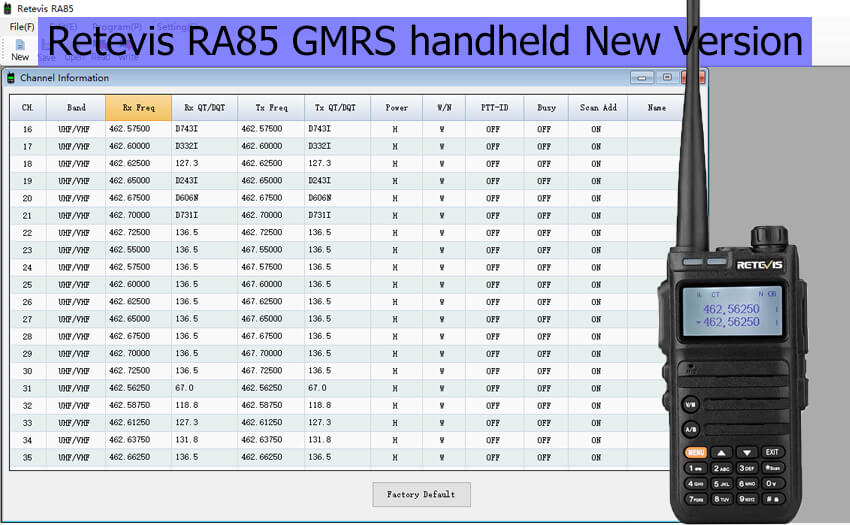The width and height of the screenshot is (850, 525).
Task: Click the W/N column header
Action: (x=444, y=108)
